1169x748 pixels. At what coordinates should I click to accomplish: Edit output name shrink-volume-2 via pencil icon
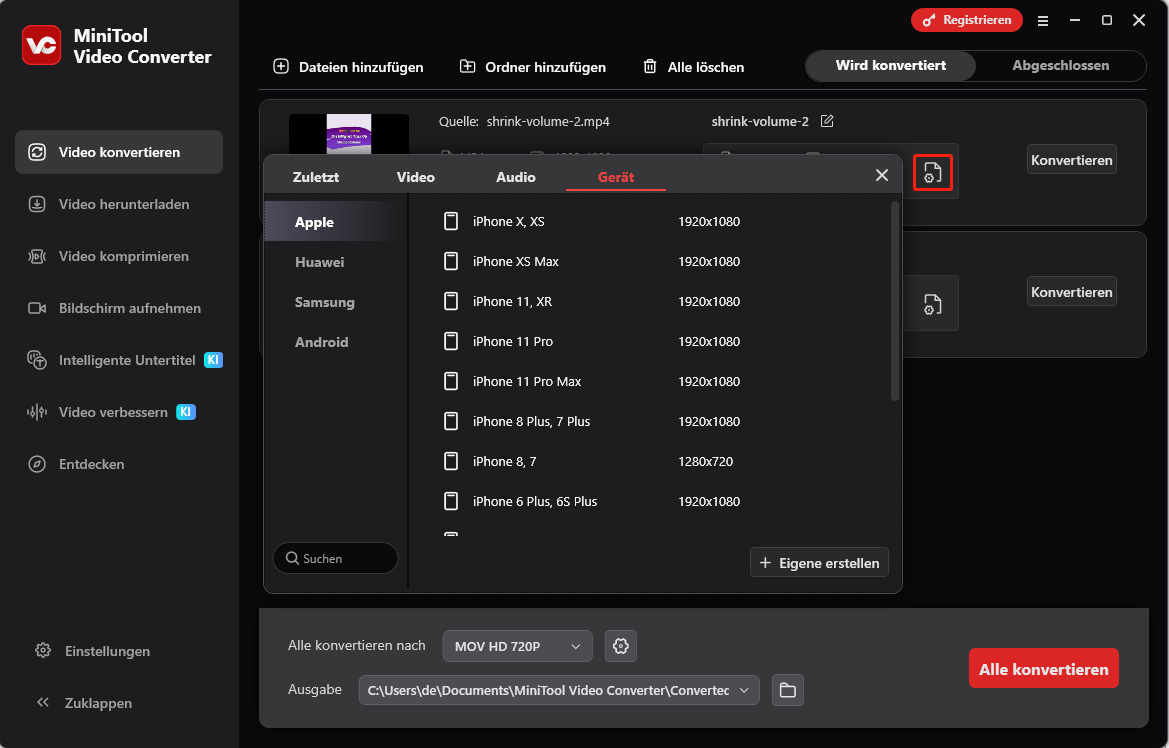click(x=827, y=121)
